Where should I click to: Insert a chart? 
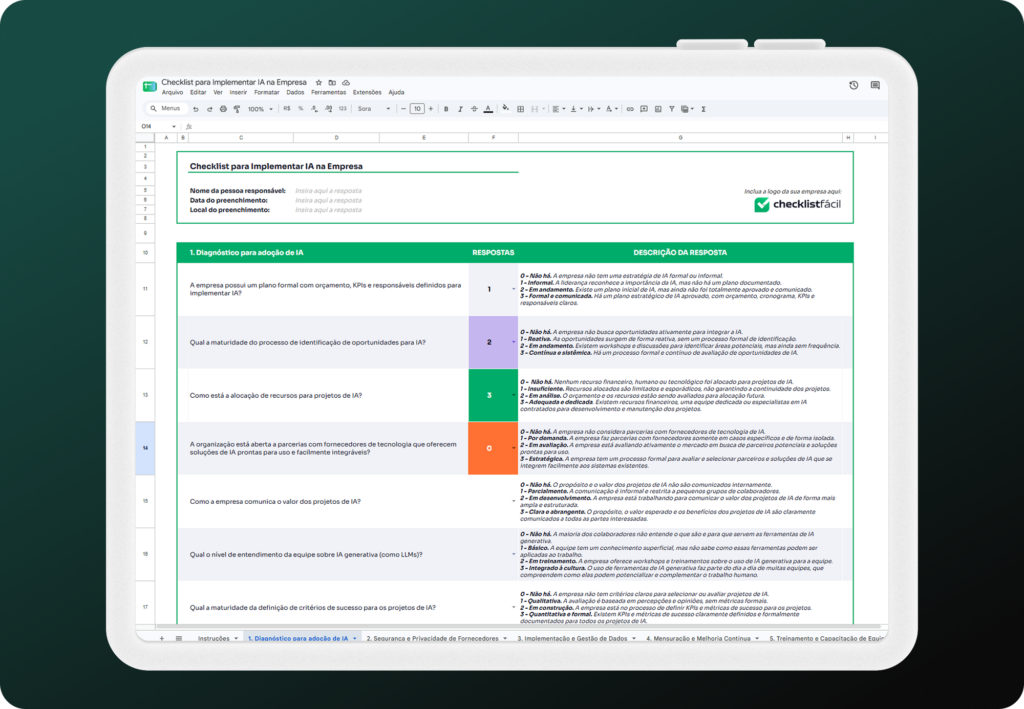(658, 109)
